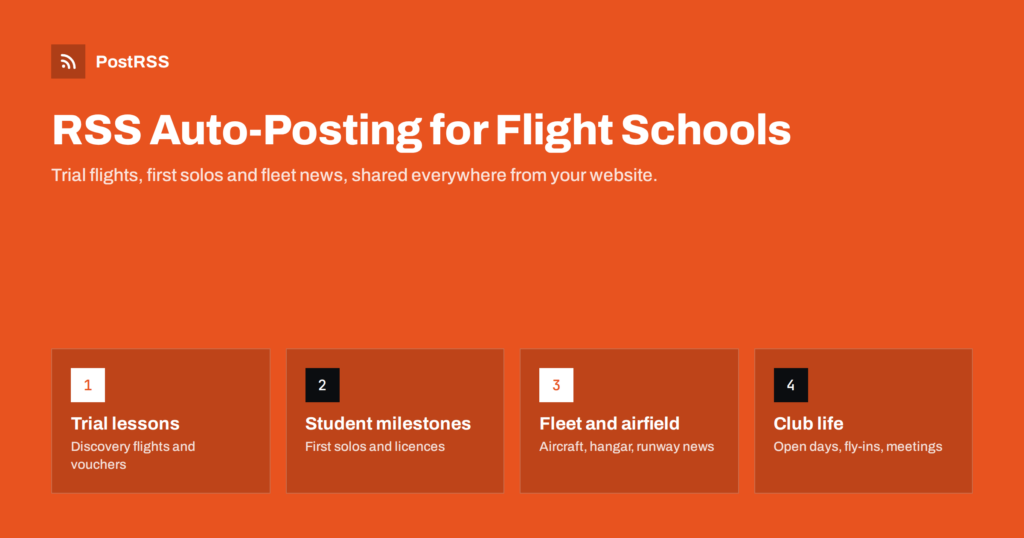Click the main RSS Auto-Posting headline
Viewport: 1024px width, 538px height.
[421, 130]
